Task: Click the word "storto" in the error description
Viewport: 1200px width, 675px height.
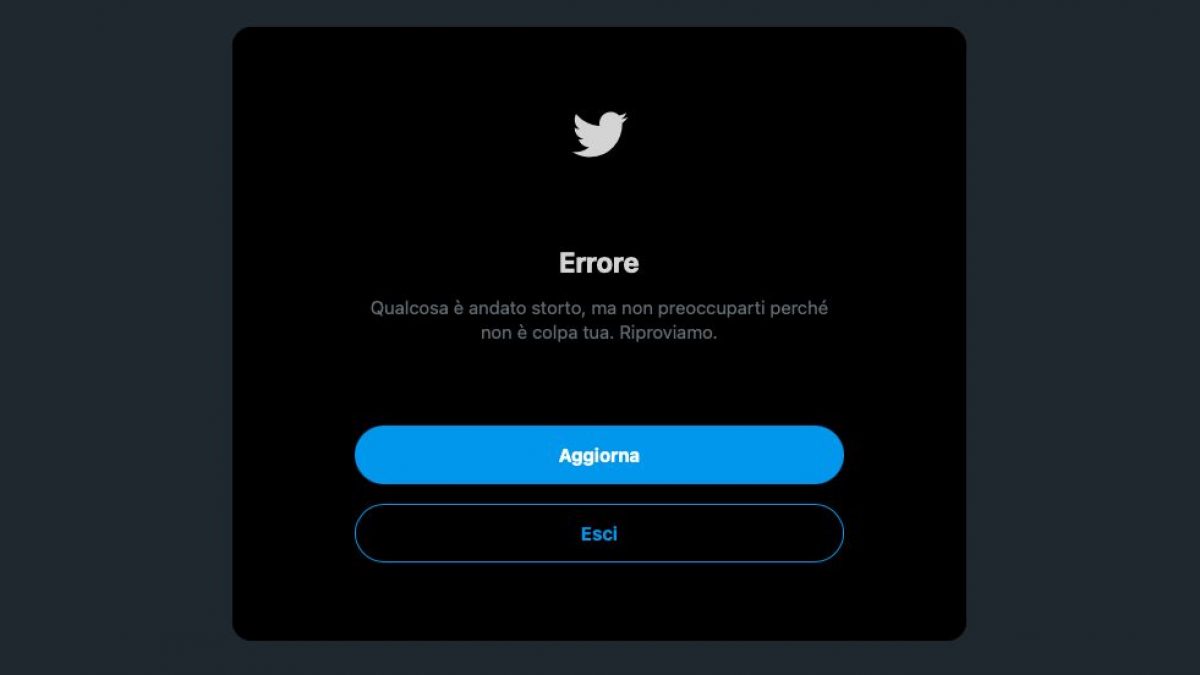Action: point(548,308)
